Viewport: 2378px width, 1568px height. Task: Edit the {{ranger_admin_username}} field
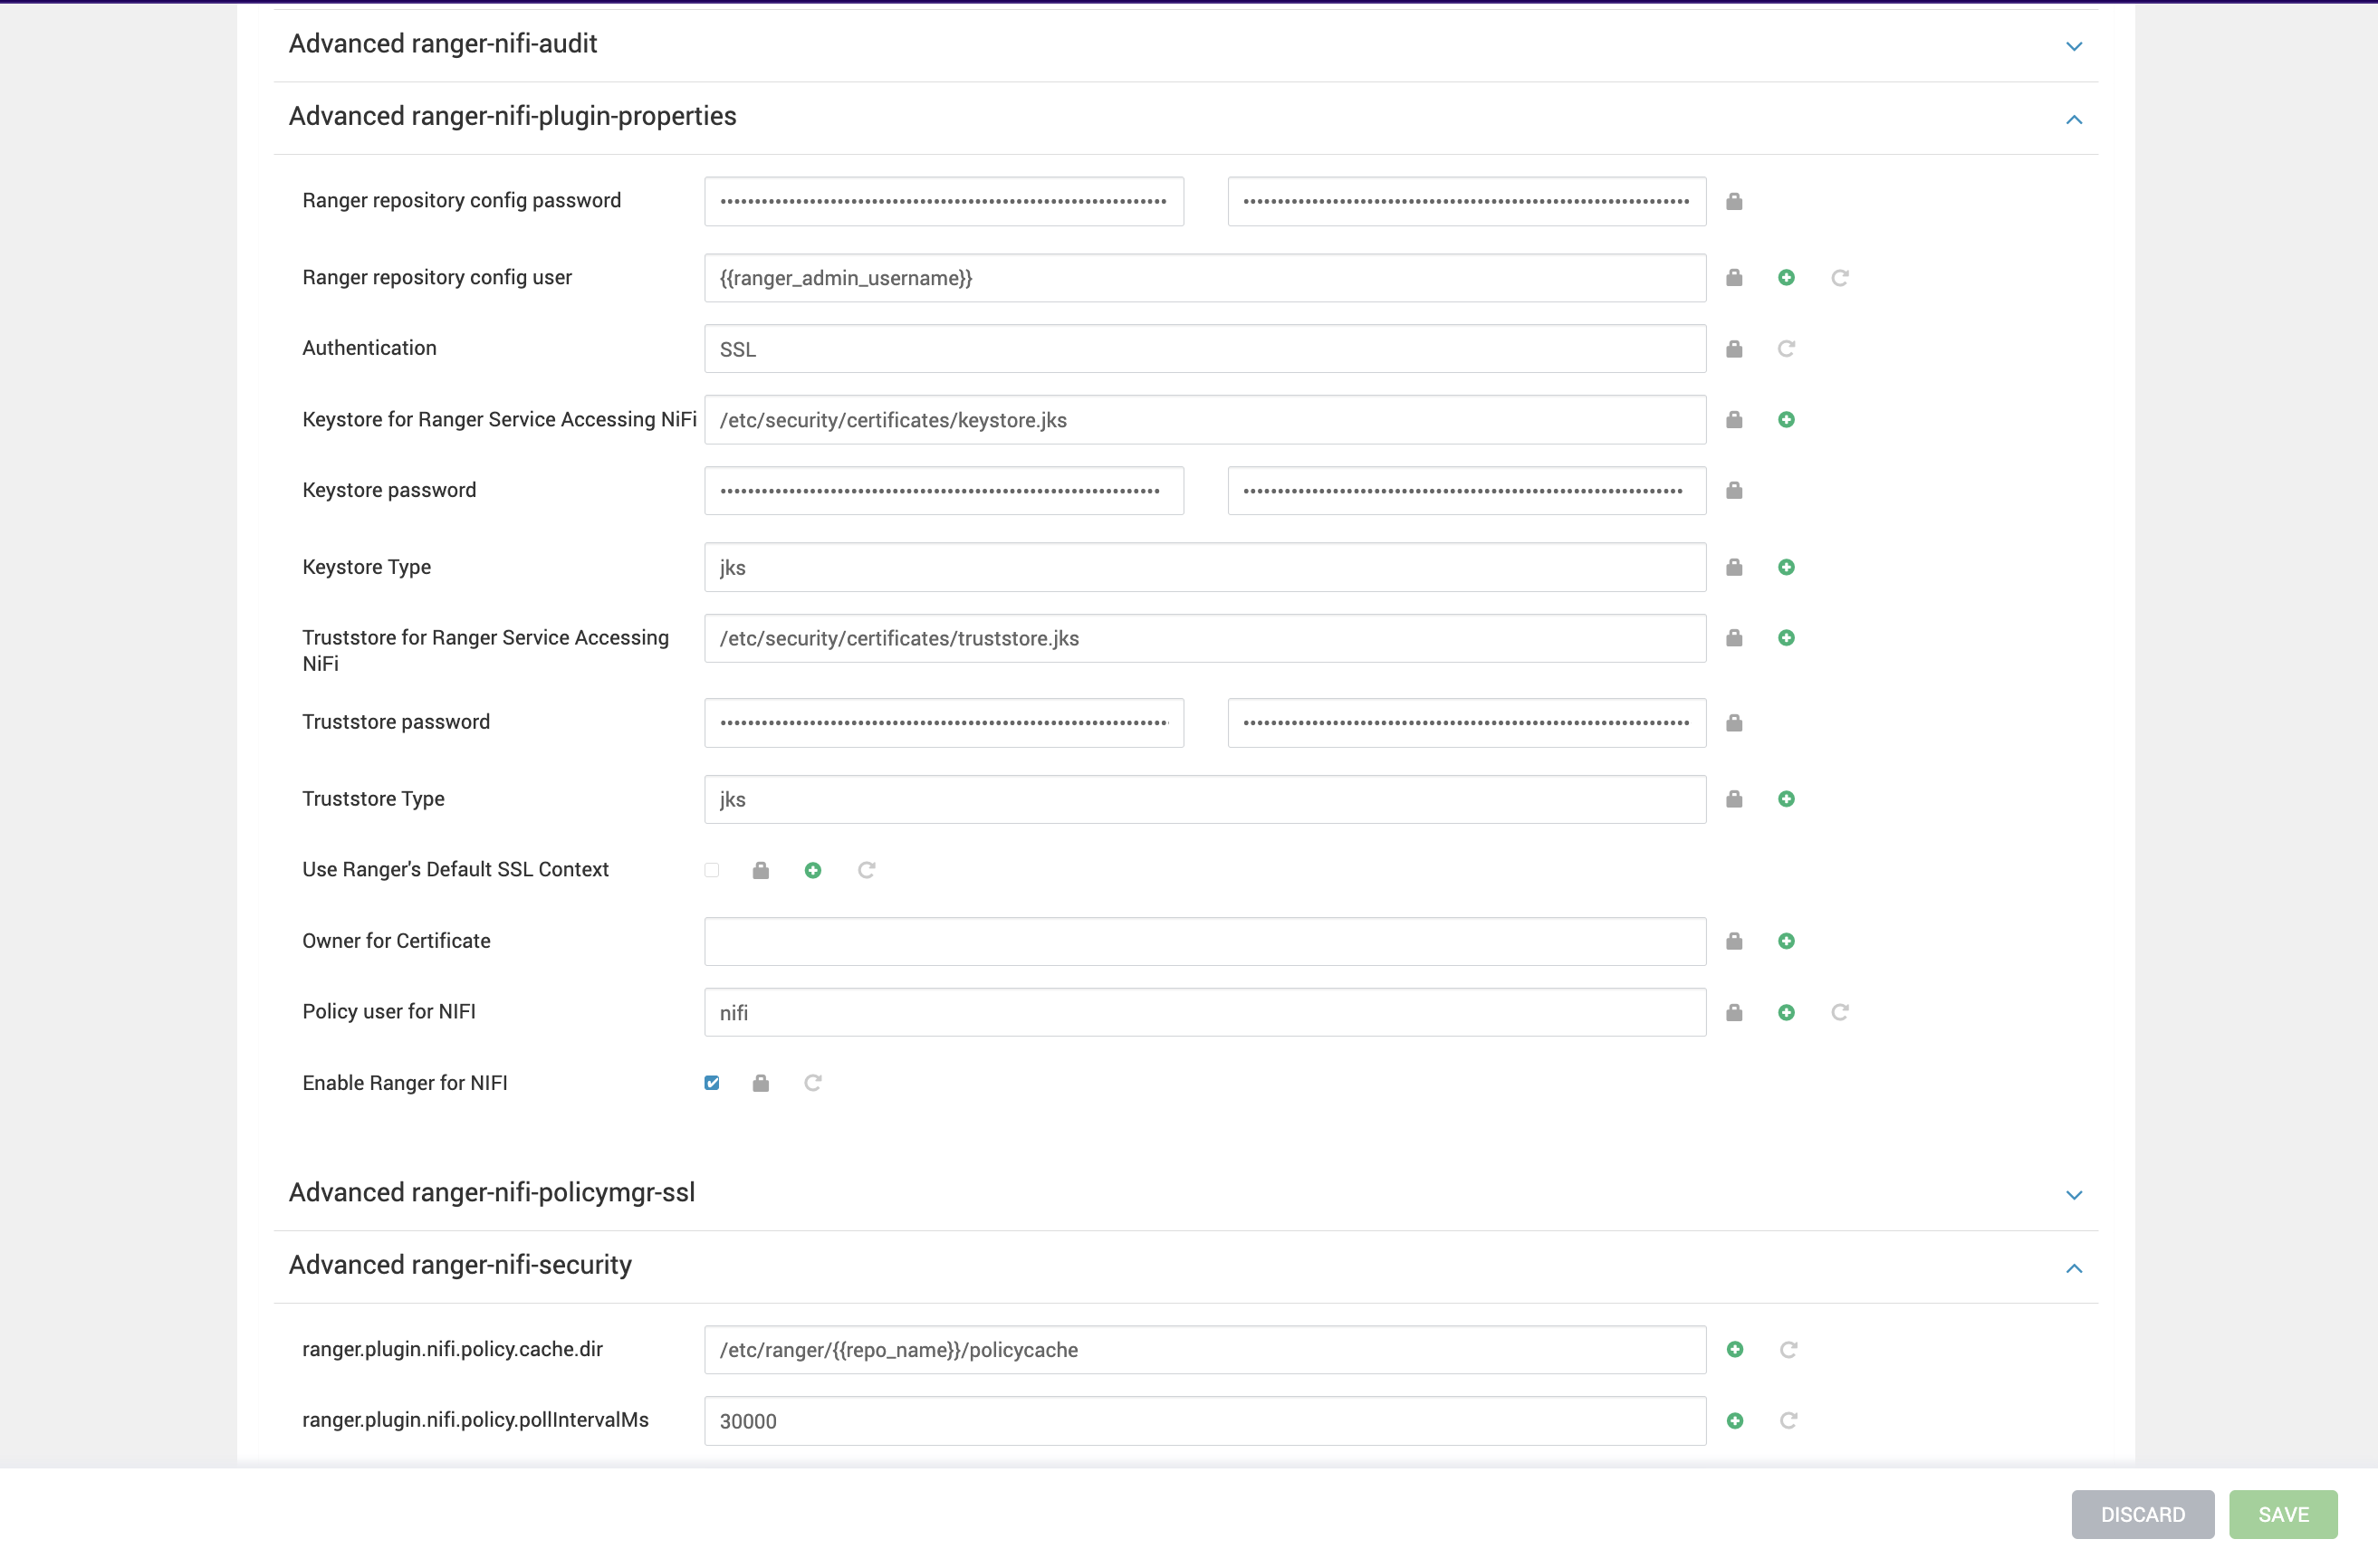coord(1204,278)
